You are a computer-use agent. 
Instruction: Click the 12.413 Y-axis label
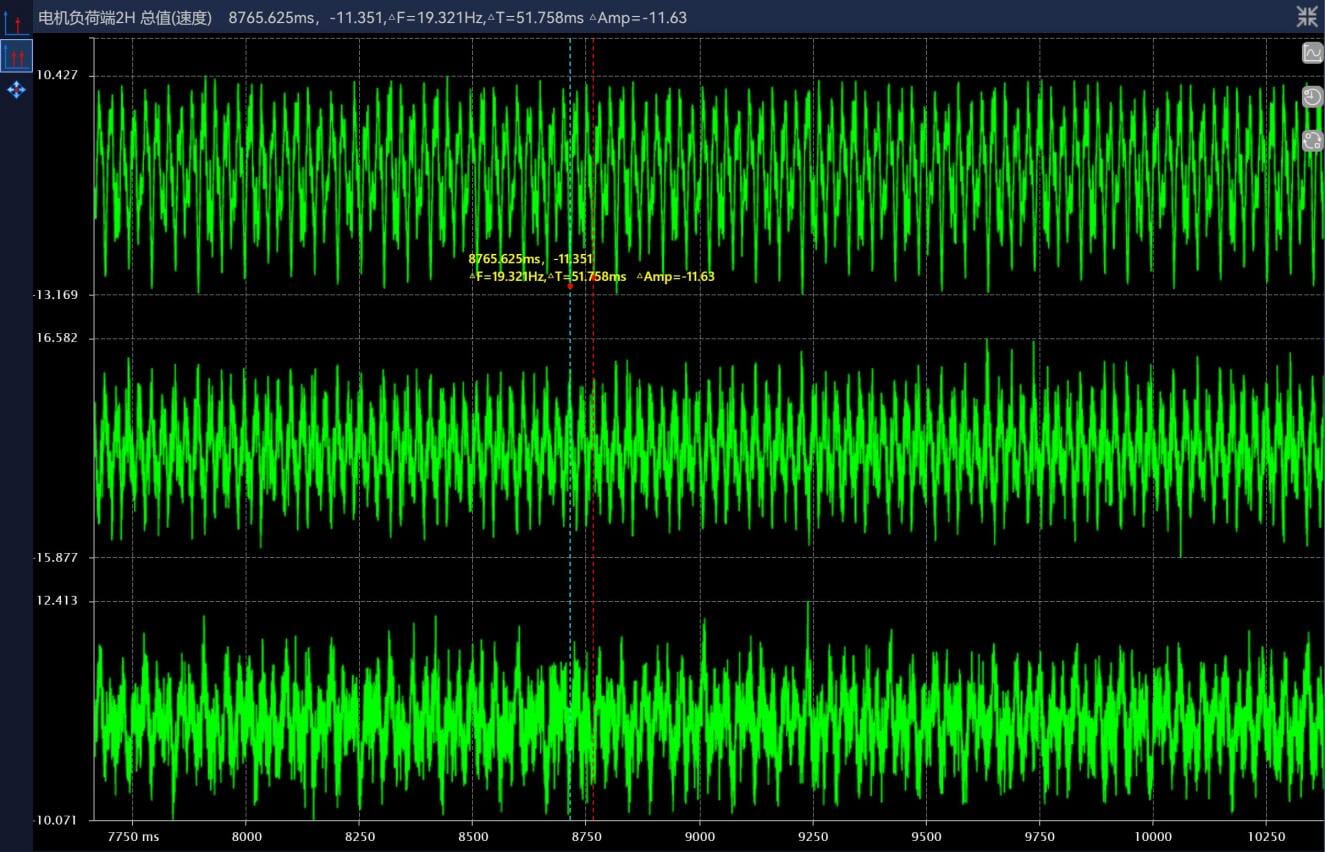pos(57,601)
